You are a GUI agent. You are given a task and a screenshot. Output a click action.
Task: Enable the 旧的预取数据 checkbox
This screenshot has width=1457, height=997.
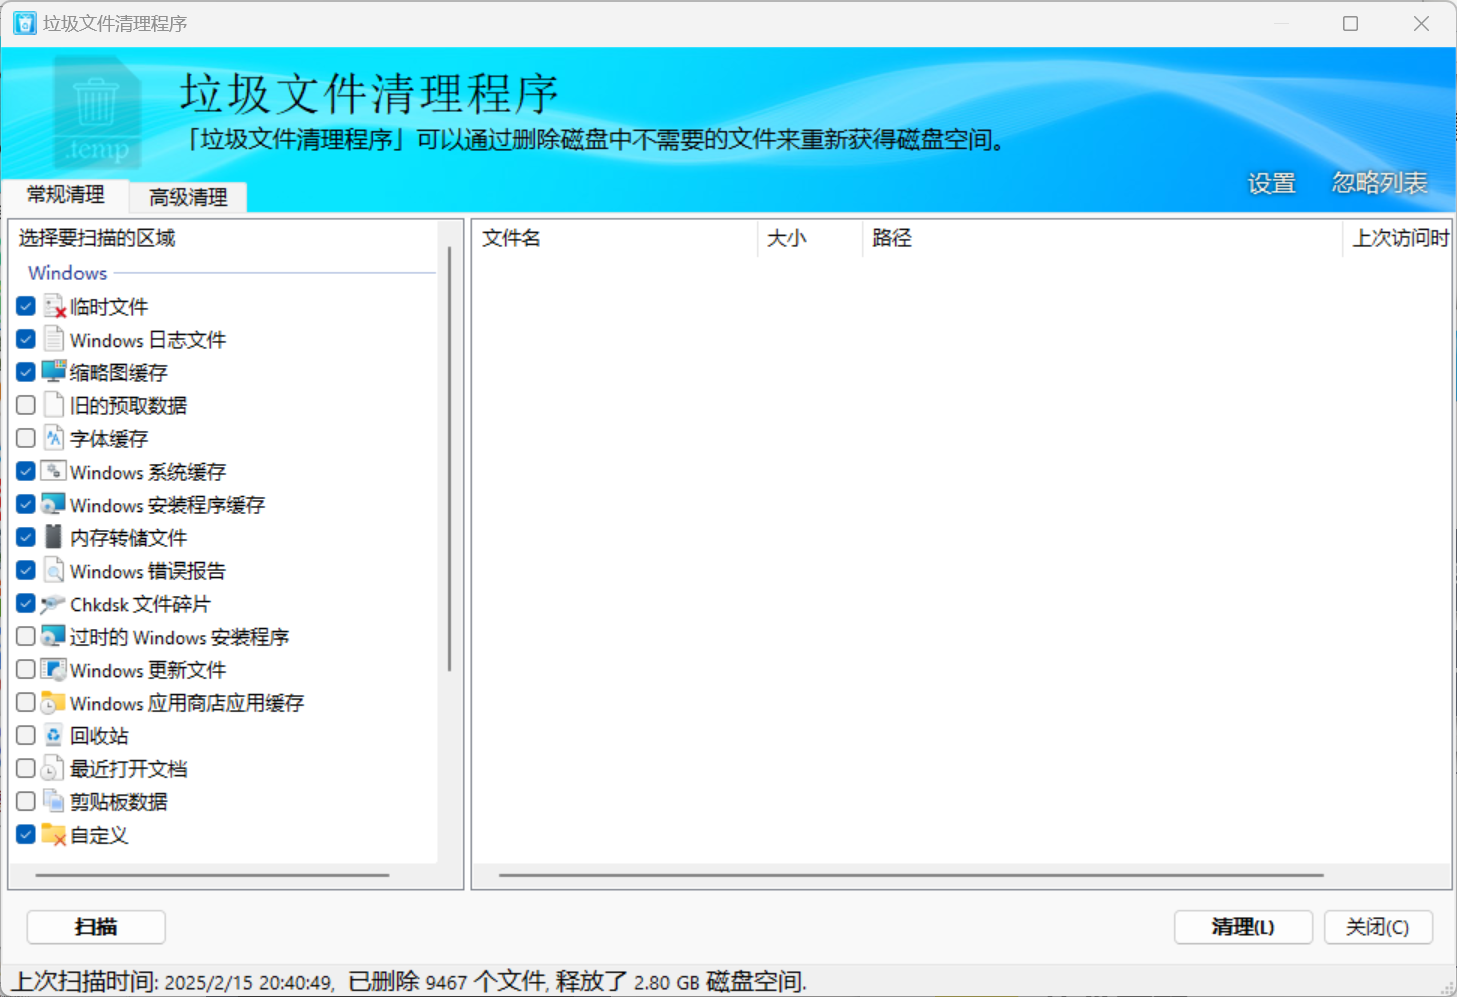tap(26, 405)
